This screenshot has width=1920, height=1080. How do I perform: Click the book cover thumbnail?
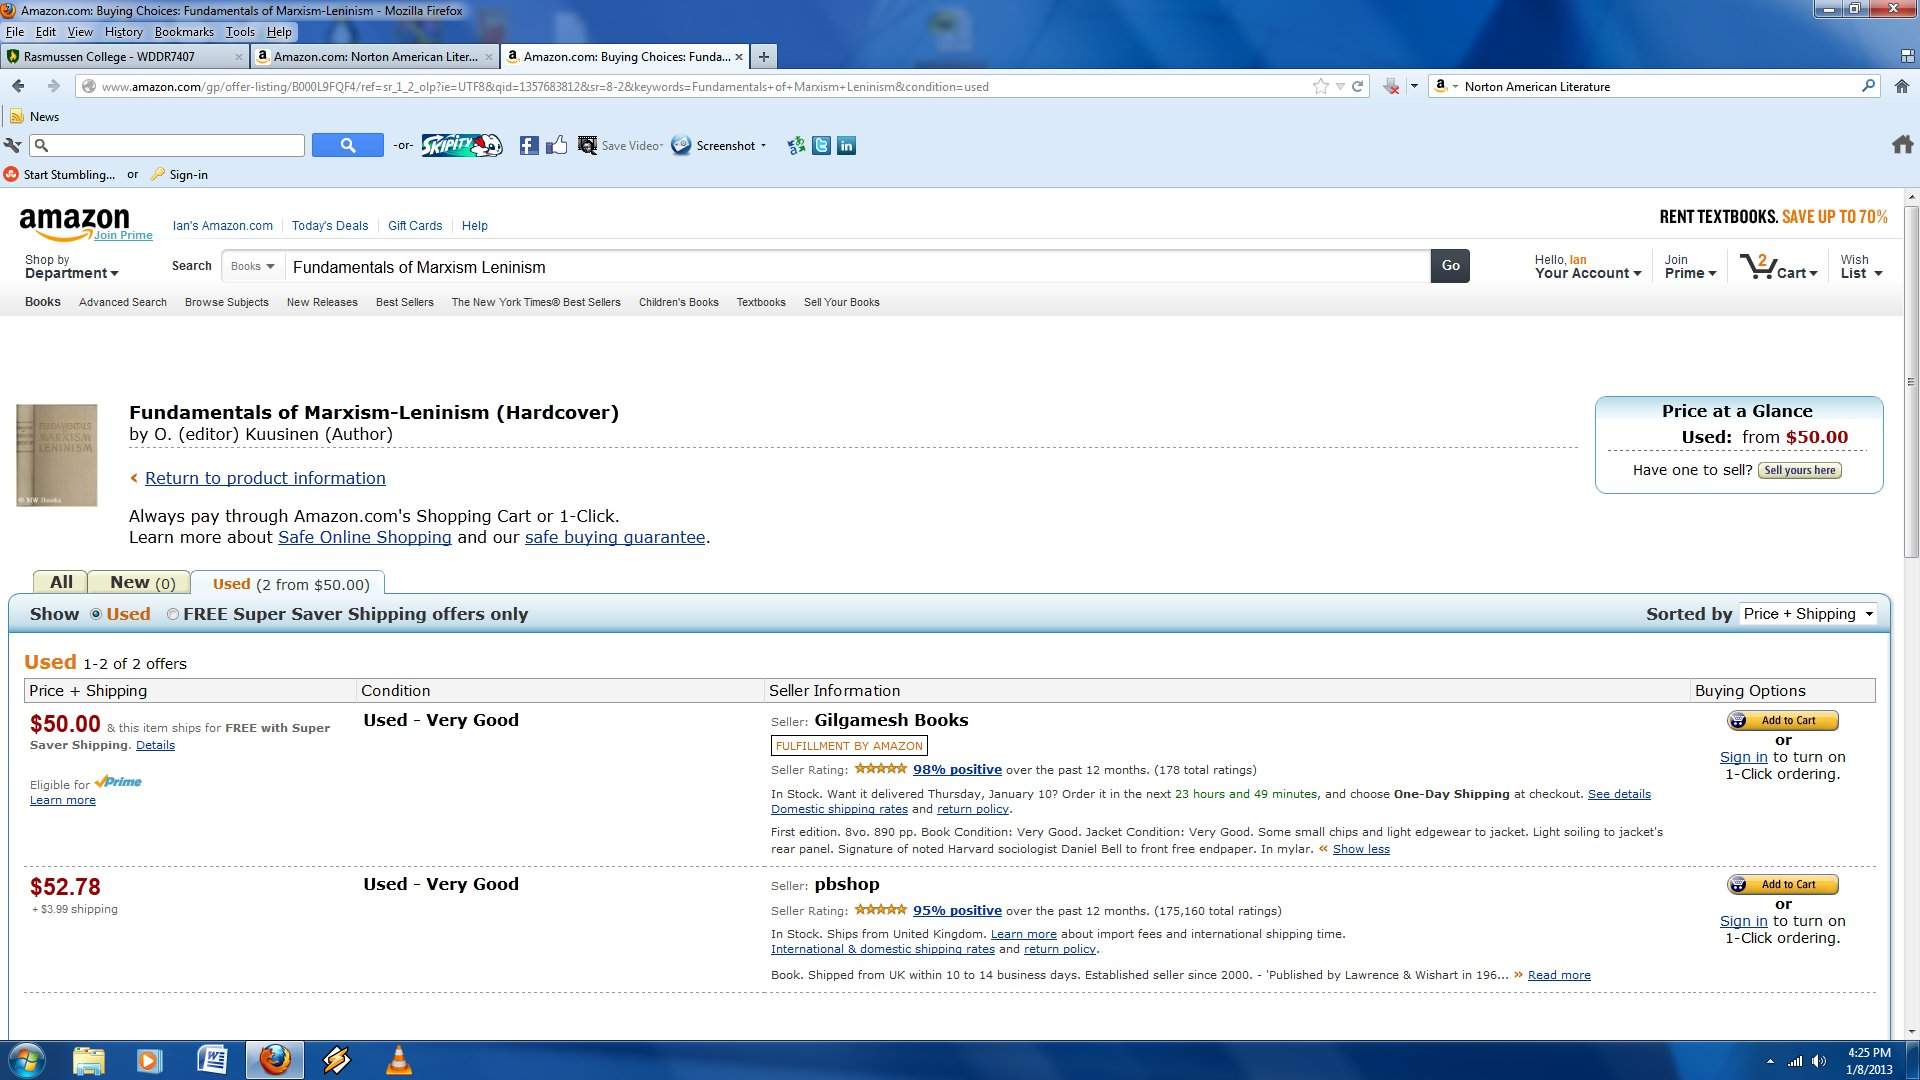[x=57, y=455]
